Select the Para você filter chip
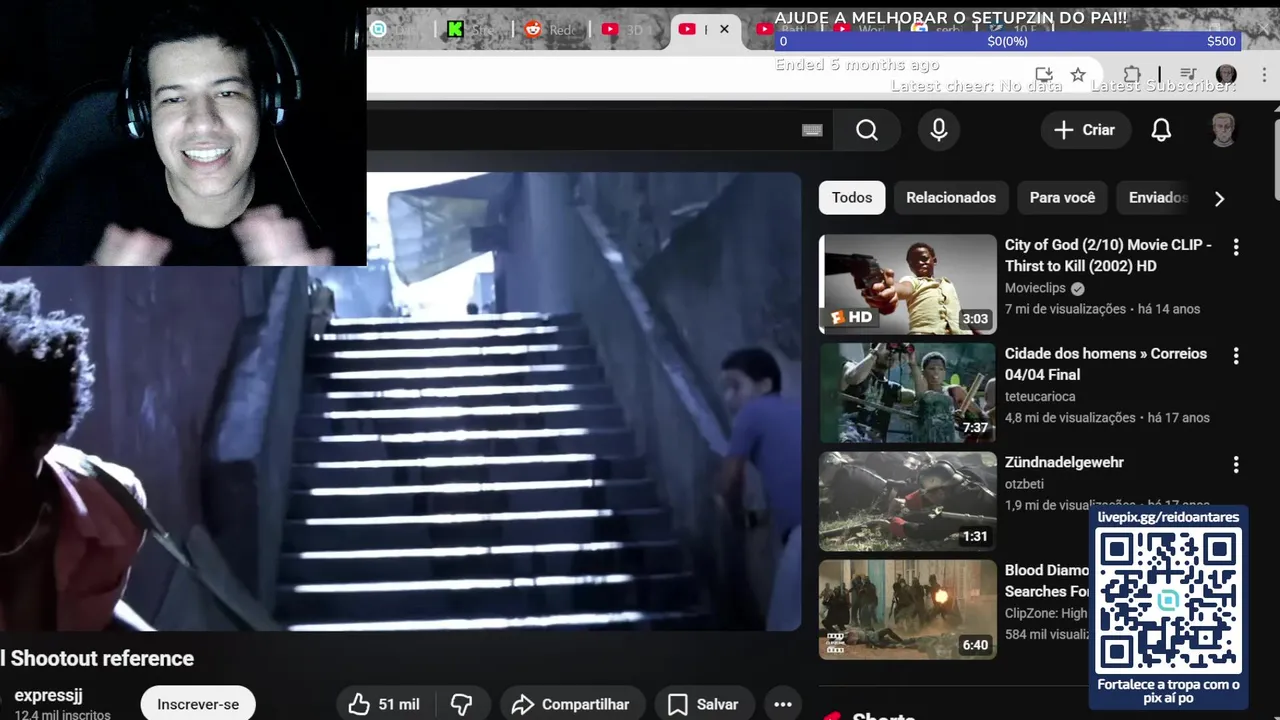1280x720 pixels. (x=1062, y=198)
